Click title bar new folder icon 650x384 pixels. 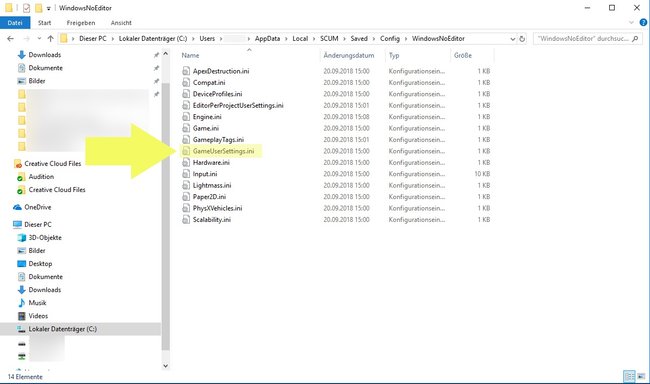tap(39, 8)
